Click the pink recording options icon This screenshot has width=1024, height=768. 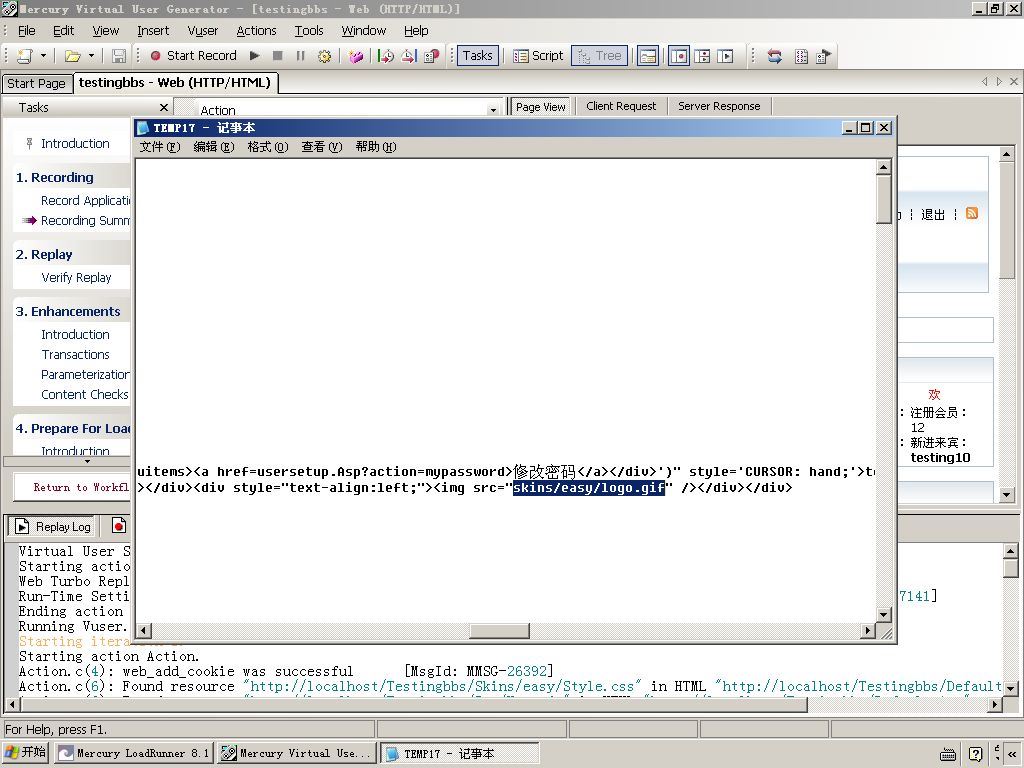pos(355,56)
